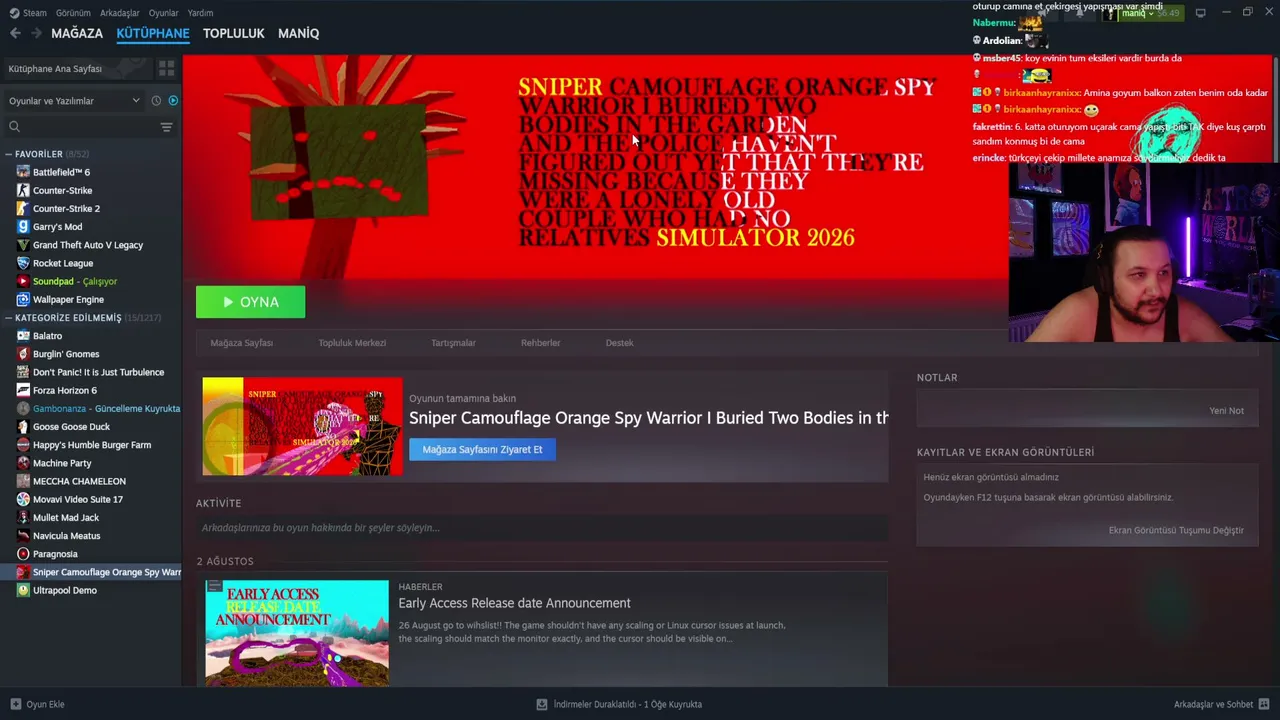Open the Yardım menu
This screenshot has height=720, width=1280.
pos(201,13)
